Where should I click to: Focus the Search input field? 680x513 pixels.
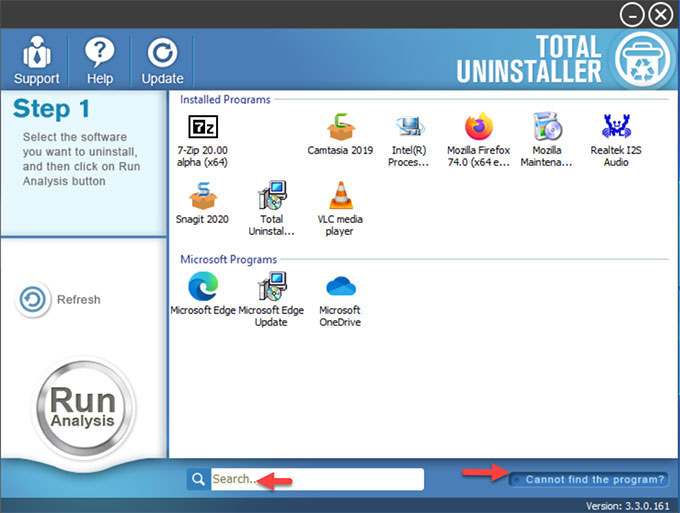317,479
